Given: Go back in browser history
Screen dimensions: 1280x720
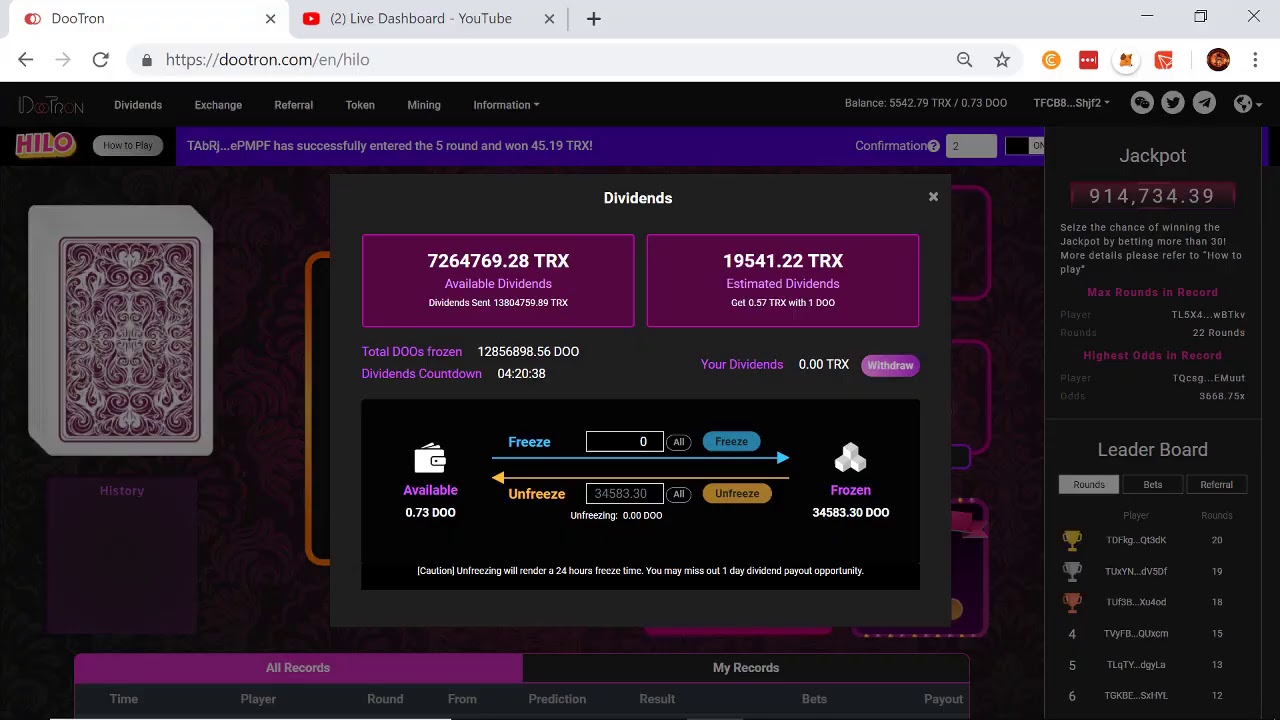Looking at the screenshot, I should pos(26,60).
